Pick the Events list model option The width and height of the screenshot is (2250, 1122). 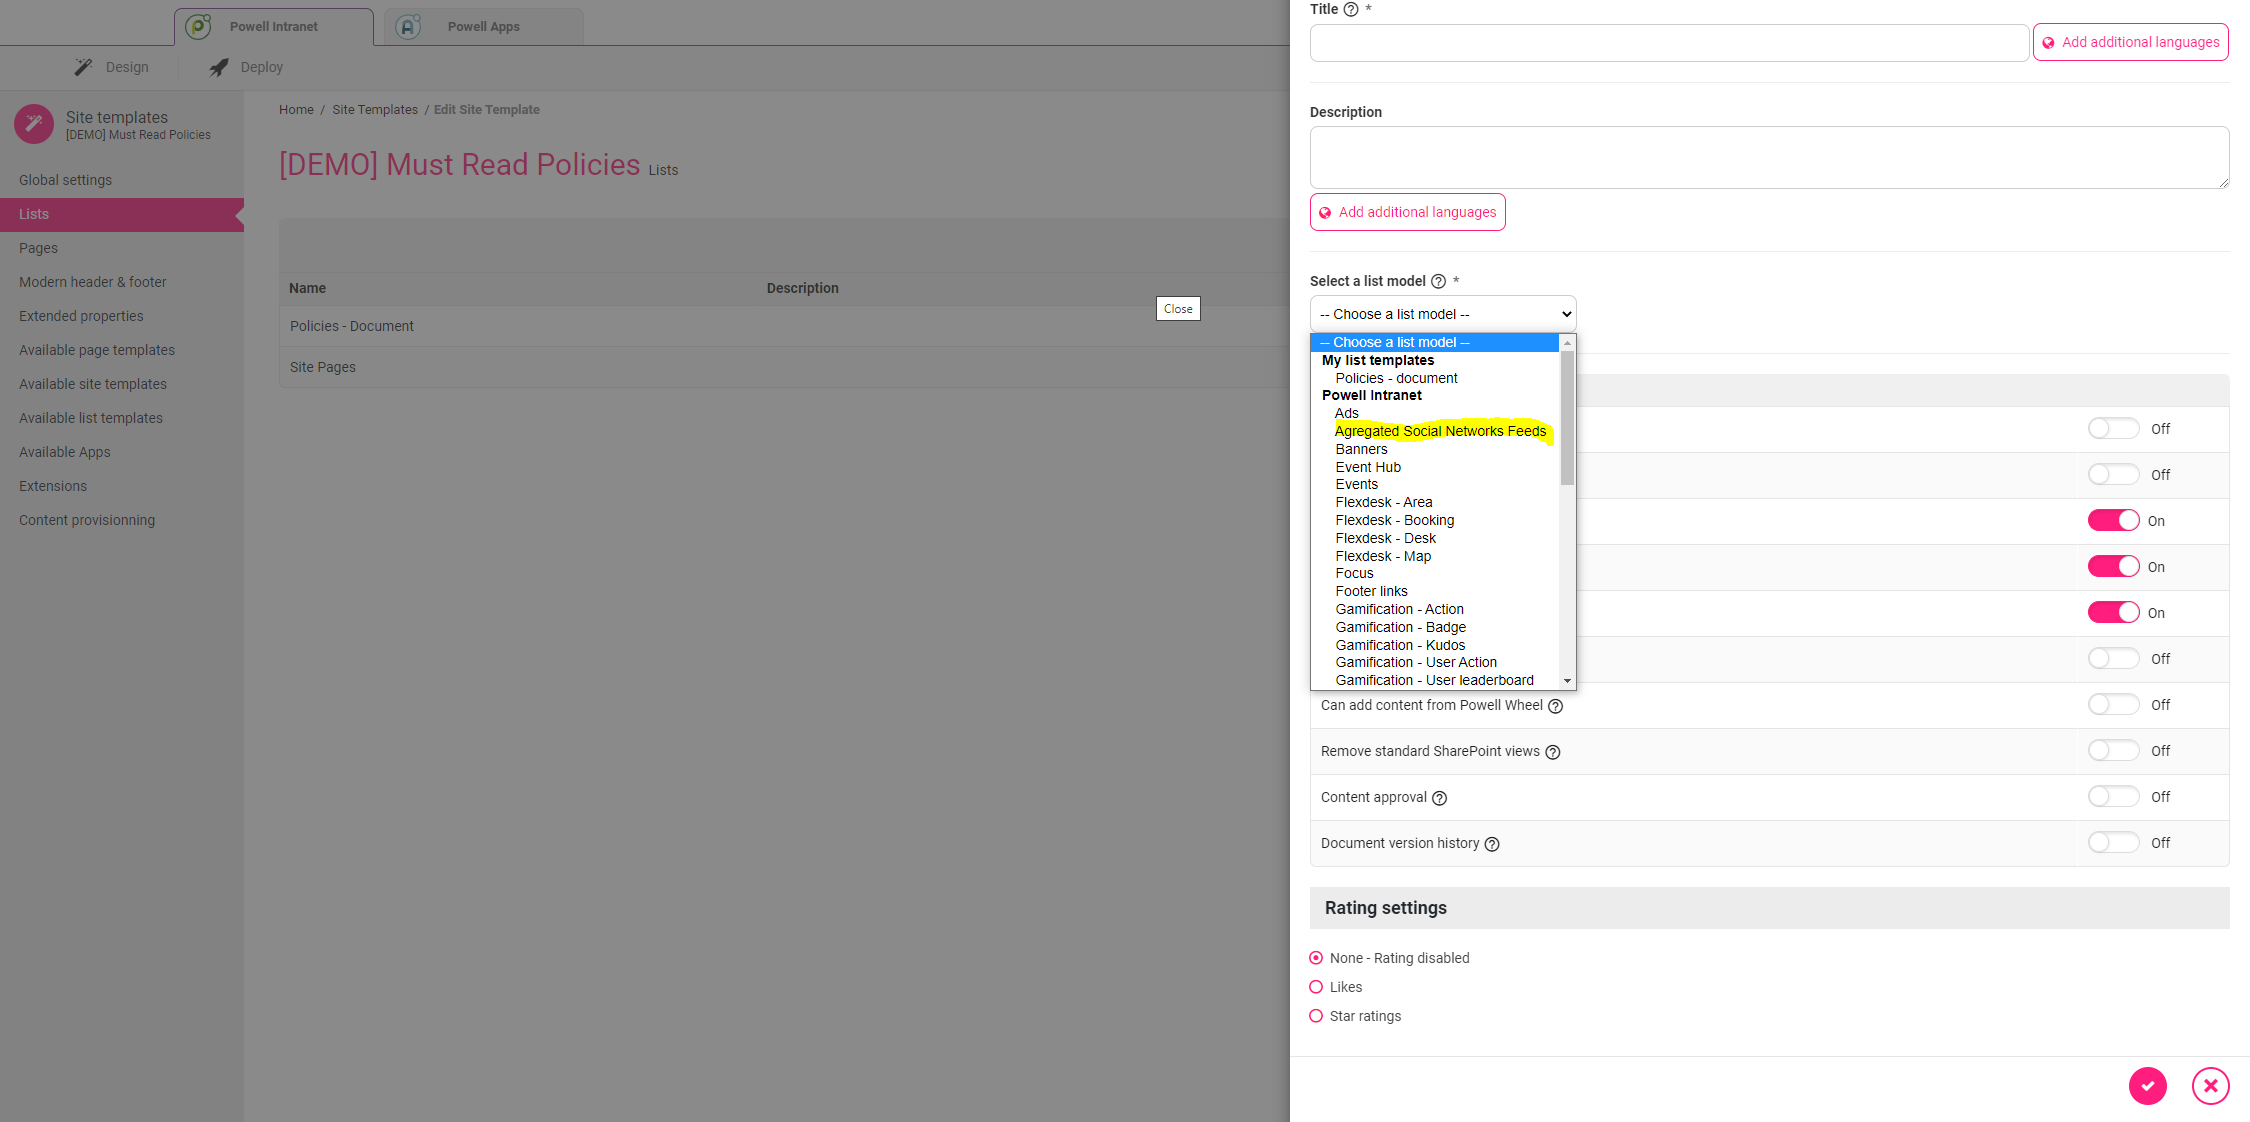(1356, 484)
